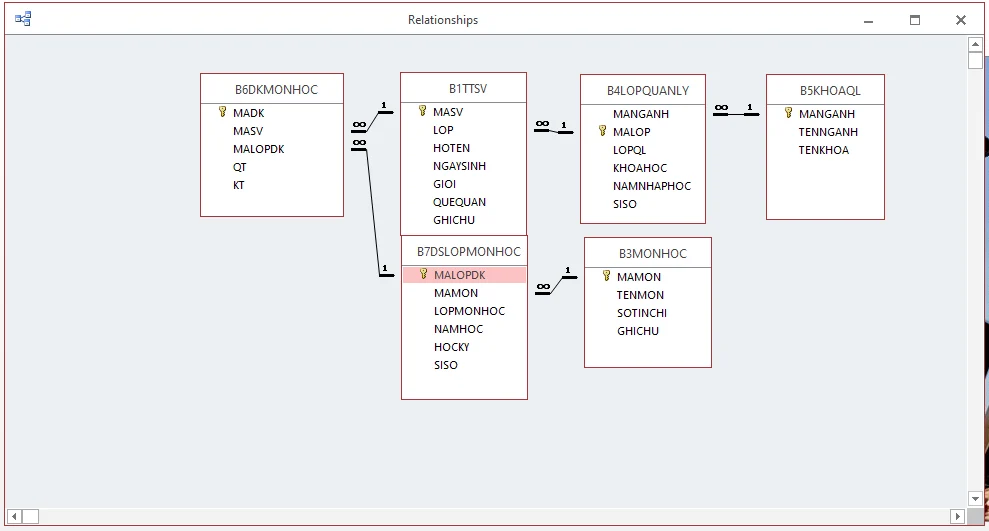This screenshot has height=531, width=989.
Task: Click the scroll left arrow on horizontal scrollbar
Action: pyautogui.click(x=16, y=516)
